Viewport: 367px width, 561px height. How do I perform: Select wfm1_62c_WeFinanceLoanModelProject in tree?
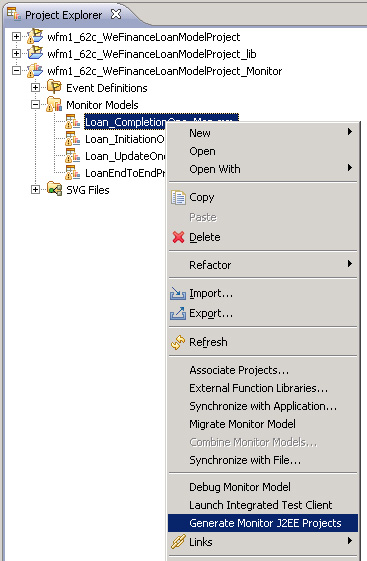[x=143, y=37]
